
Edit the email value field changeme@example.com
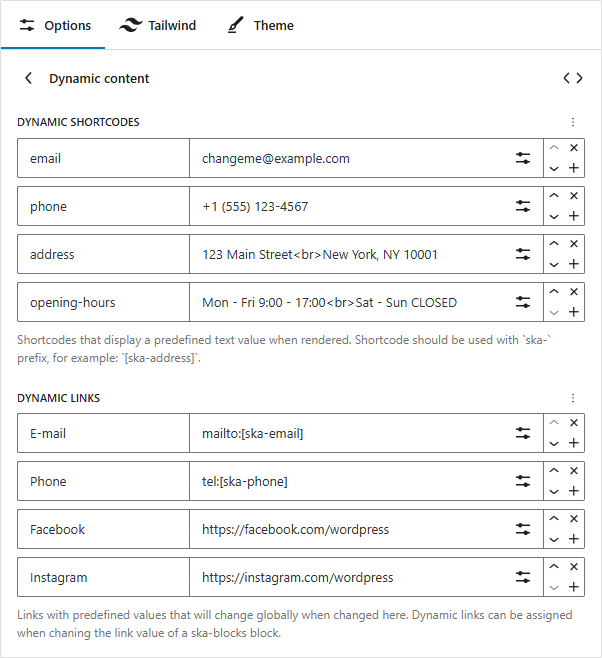click(x=350, y=158)
